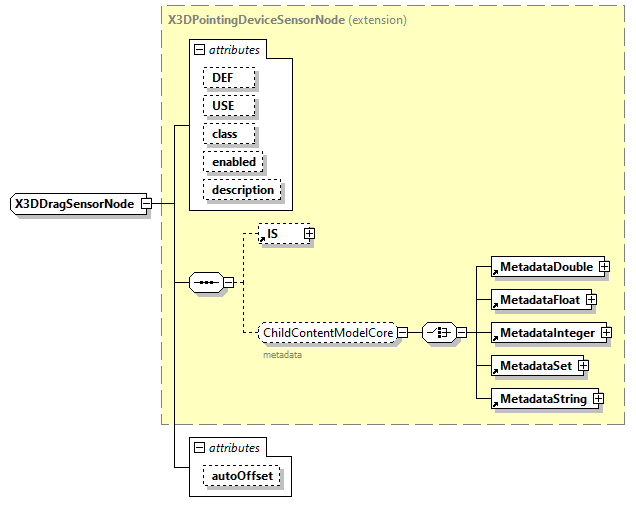Viewport: 636px width, 516px height.
Task: Click the MetadataInteger element label
Action: (546, 332)
